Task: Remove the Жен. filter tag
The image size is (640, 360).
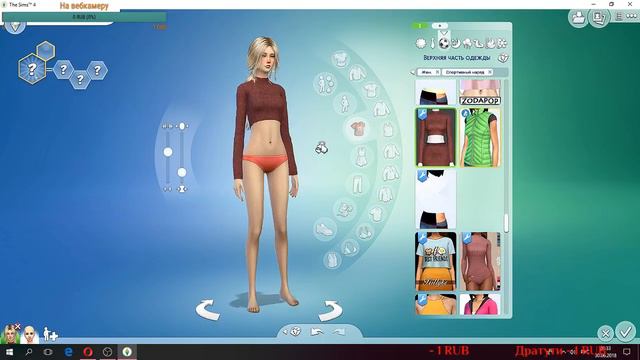Action: pos(437,72)
